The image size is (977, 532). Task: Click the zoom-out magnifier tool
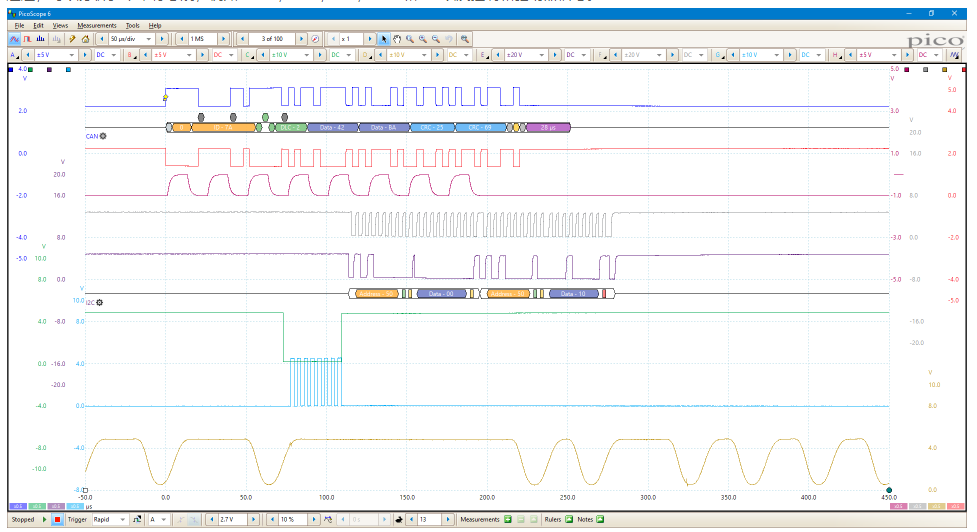point(436,39)
